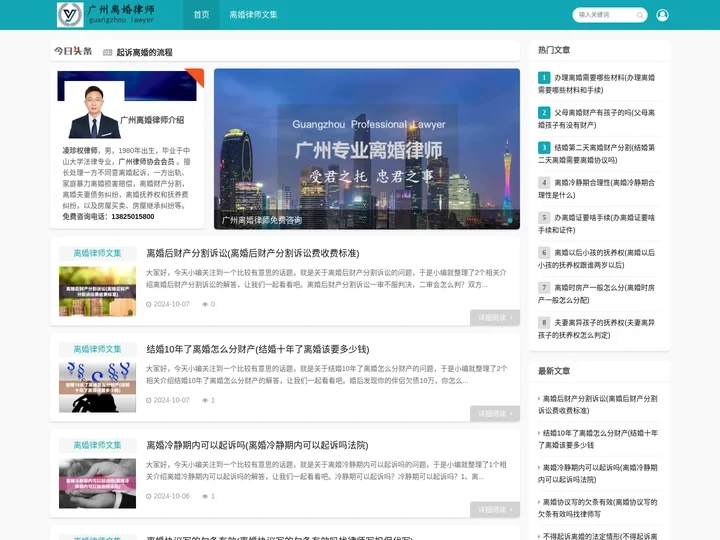Open article 结婚10年了离婚怎么分财产 title

point(258,349)
